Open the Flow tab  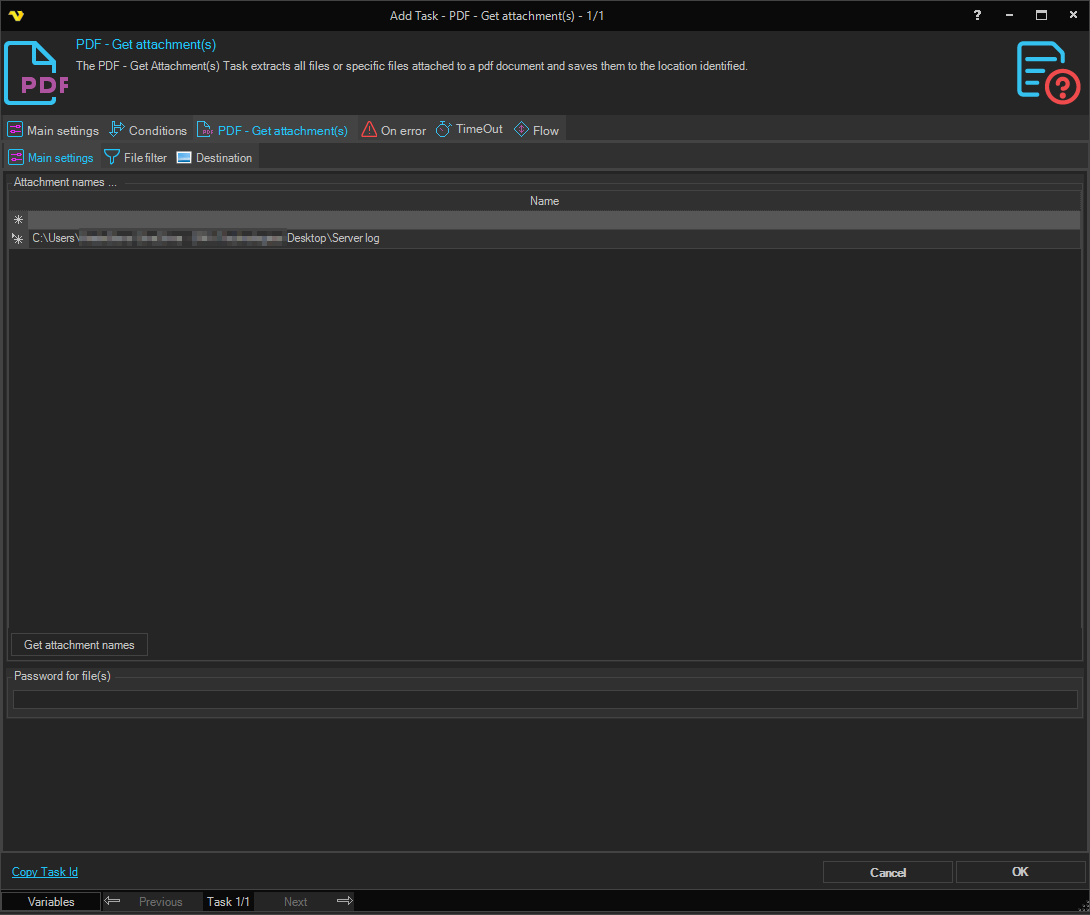537,130
